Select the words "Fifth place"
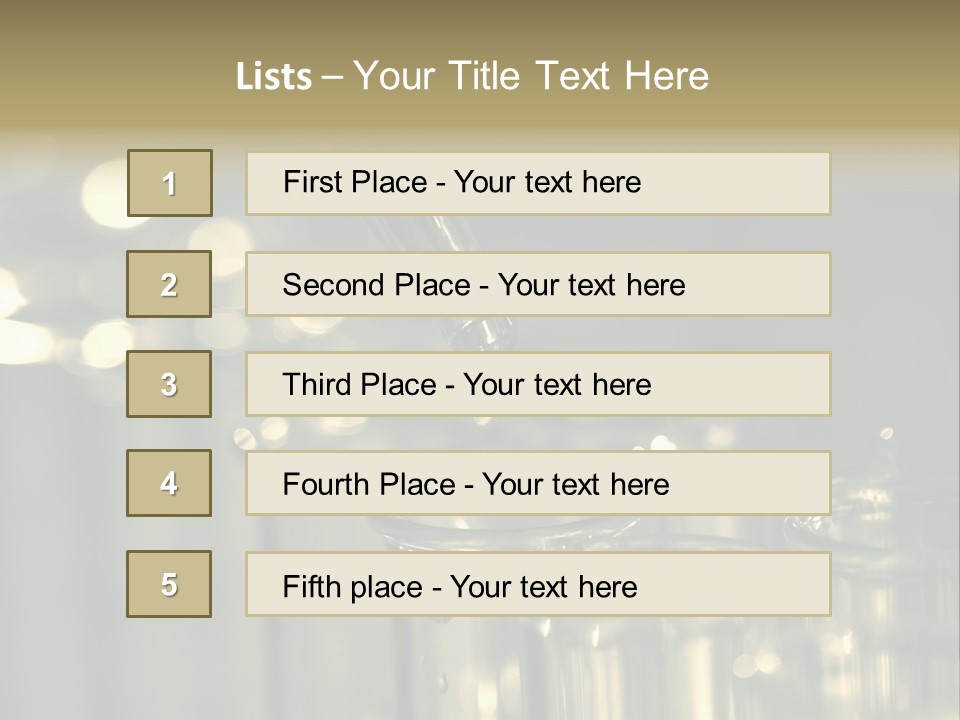This screenshot has height=720, width=960. (x=353, y=586)
